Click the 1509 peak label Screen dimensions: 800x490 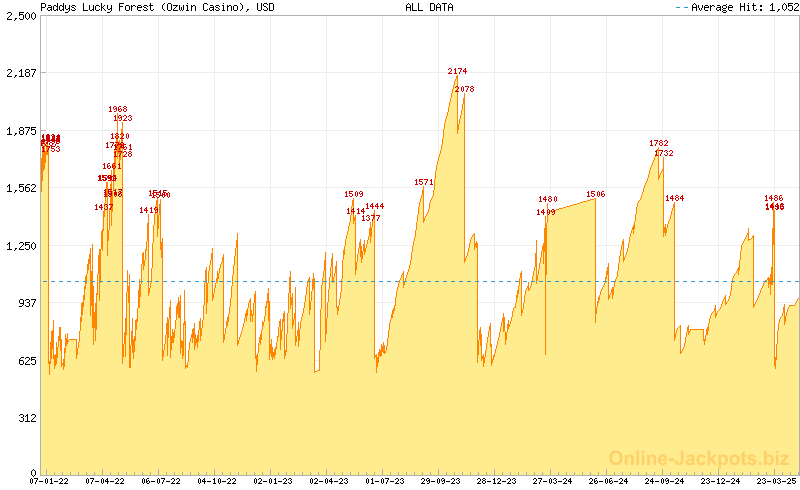coord(354,194)
